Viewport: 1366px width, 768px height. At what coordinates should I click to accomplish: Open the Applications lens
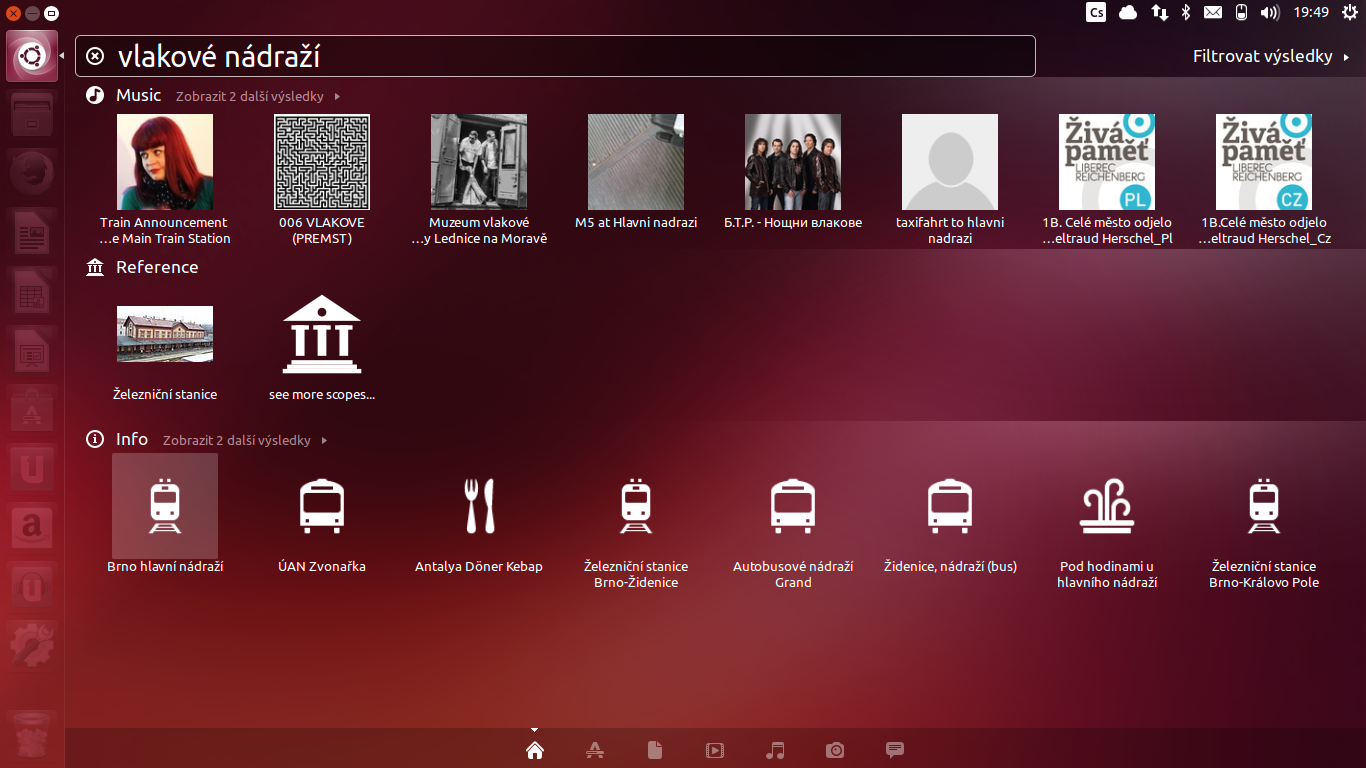(595, 750)
